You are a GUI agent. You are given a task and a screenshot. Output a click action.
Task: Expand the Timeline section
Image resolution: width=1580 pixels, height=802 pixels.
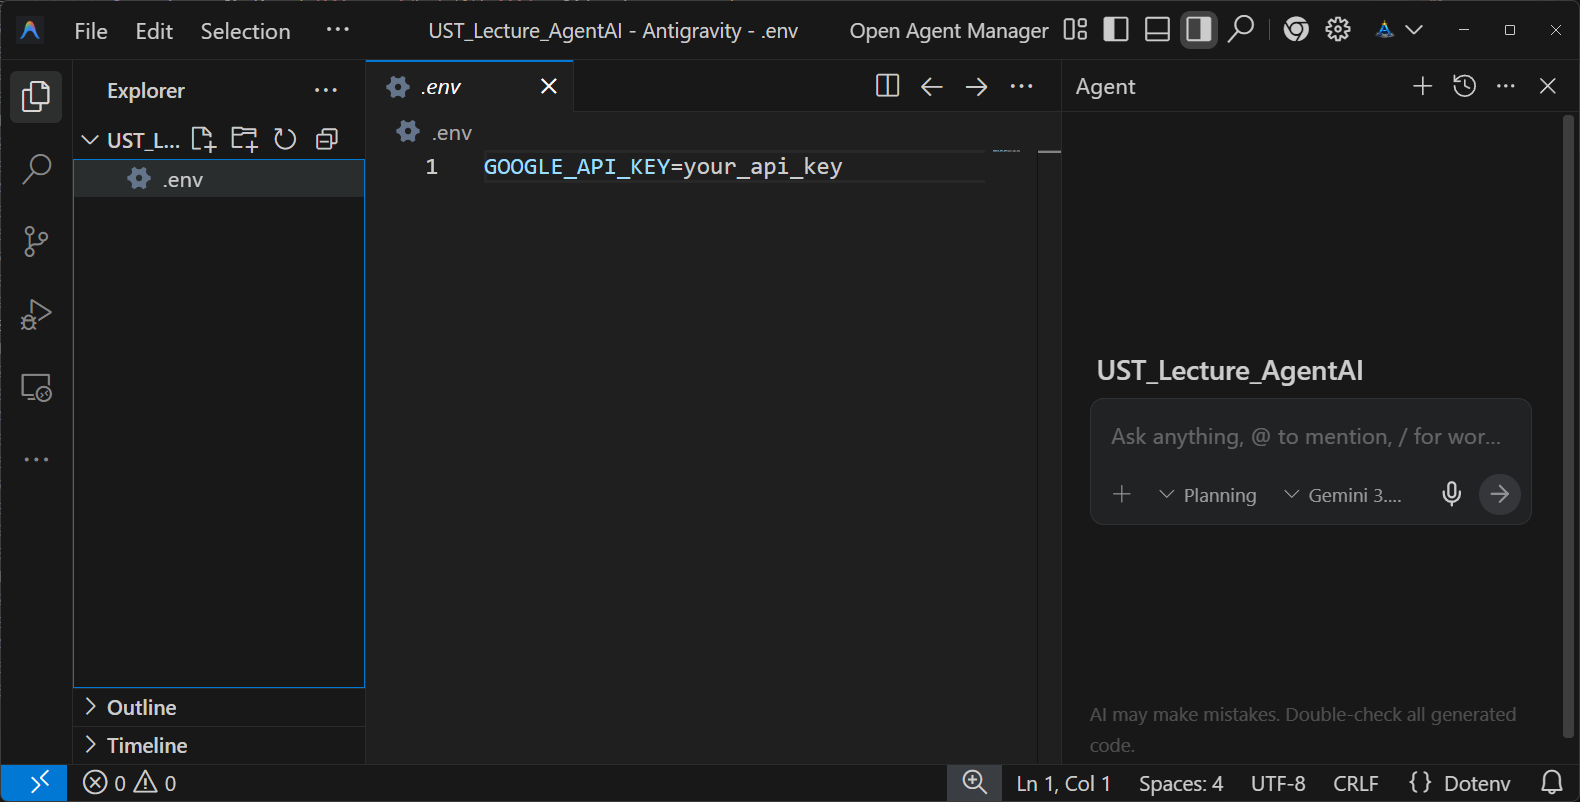[x=219, y=745]
